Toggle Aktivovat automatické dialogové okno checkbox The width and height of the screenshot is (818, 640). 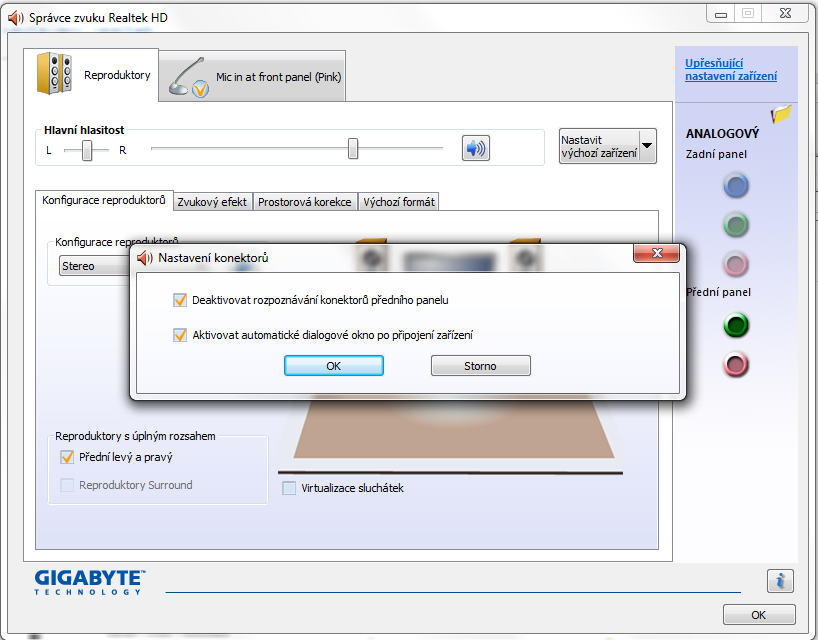click(180, 335)
